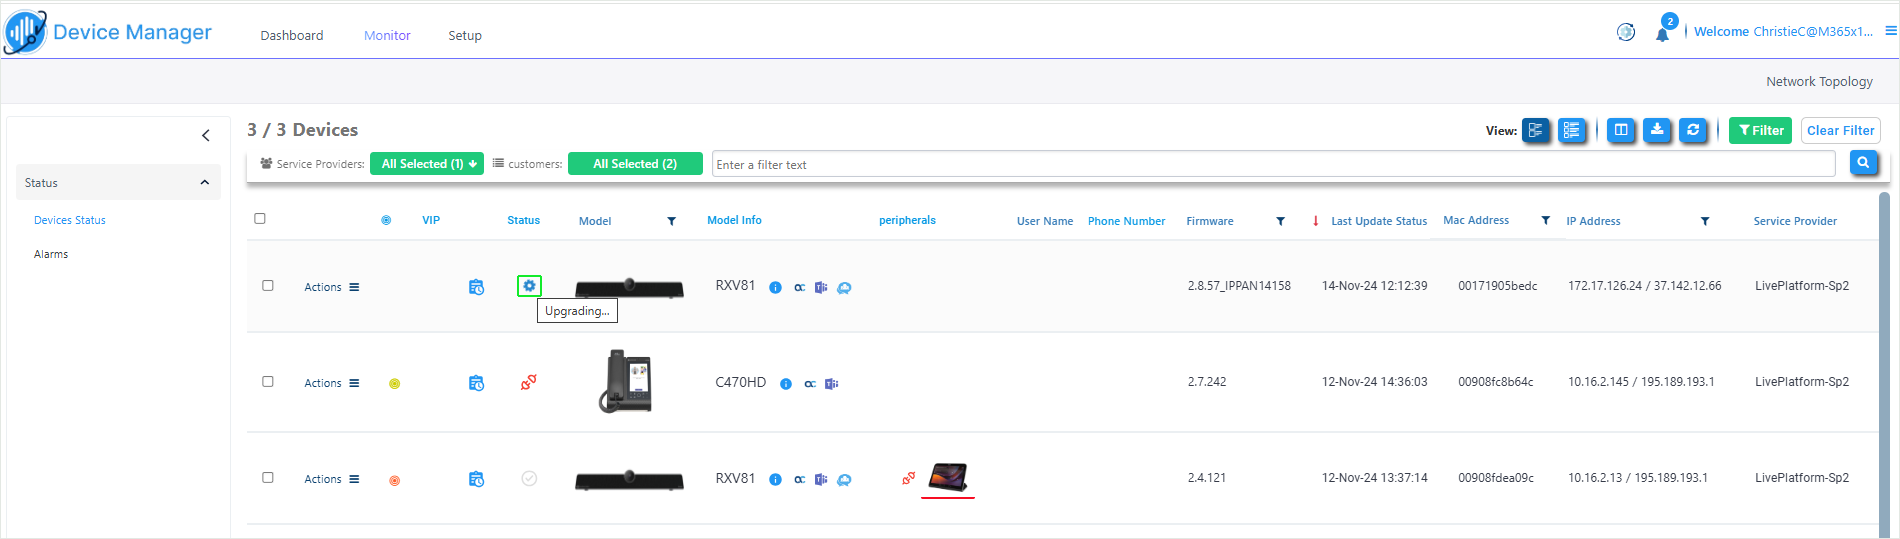Click the green Filter button

click(1761, 130)
